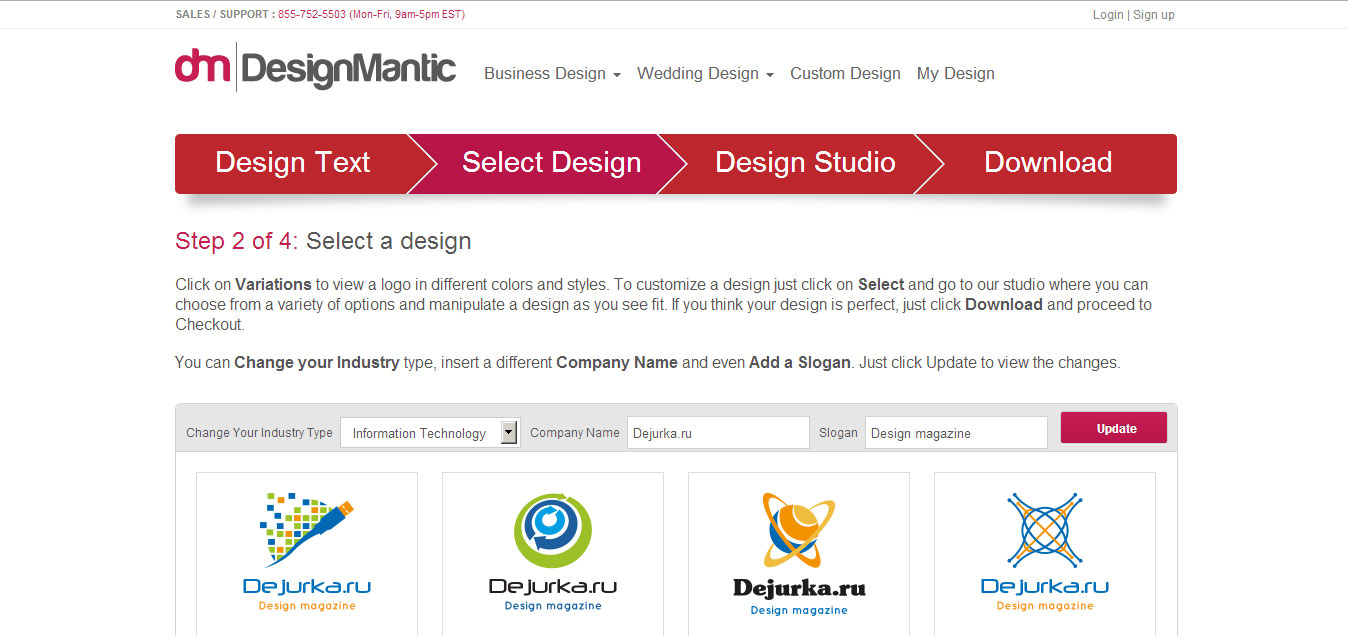Click the Sign up link
Image resolution: width=1348 pixels, height=636 pixels.
coord(1154,15)
